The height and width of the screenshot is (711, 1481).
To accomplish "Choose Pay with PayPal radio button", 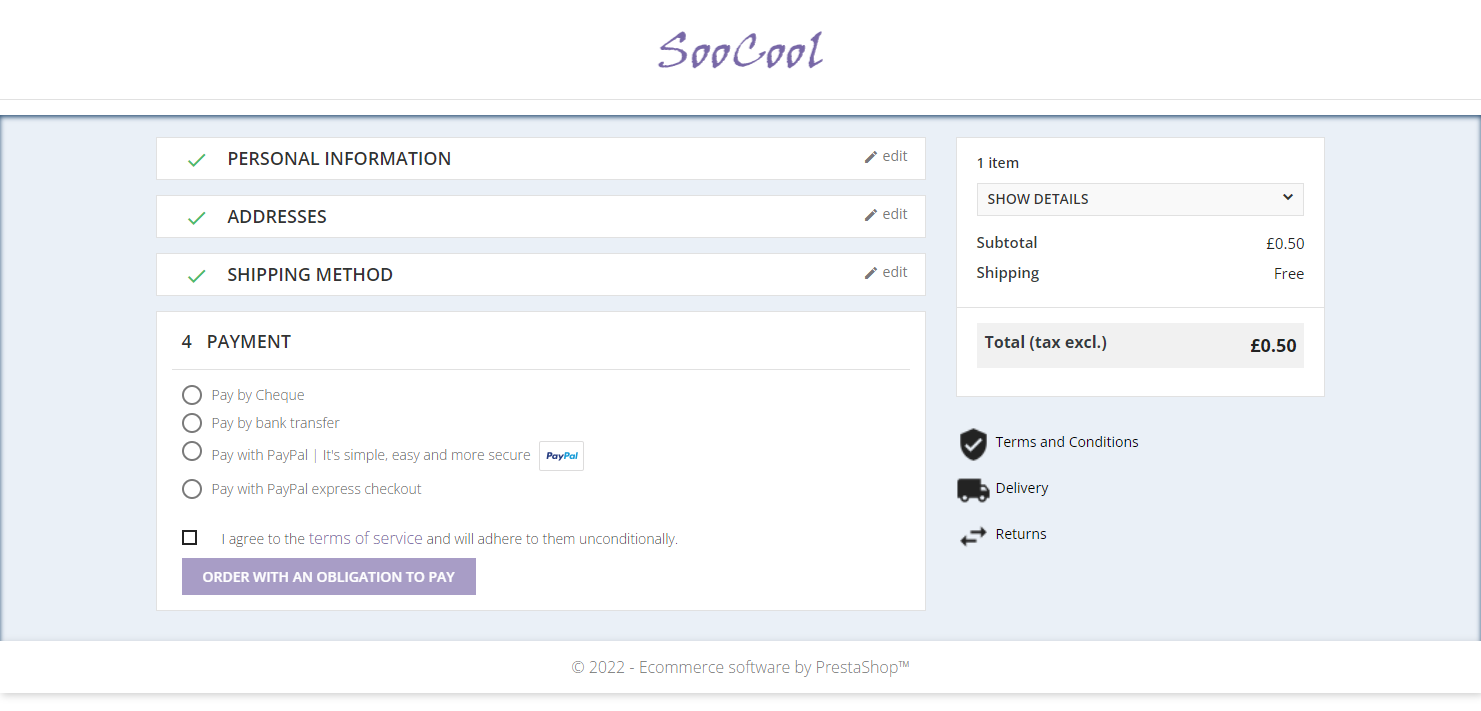I will click(x=192, y=451).
